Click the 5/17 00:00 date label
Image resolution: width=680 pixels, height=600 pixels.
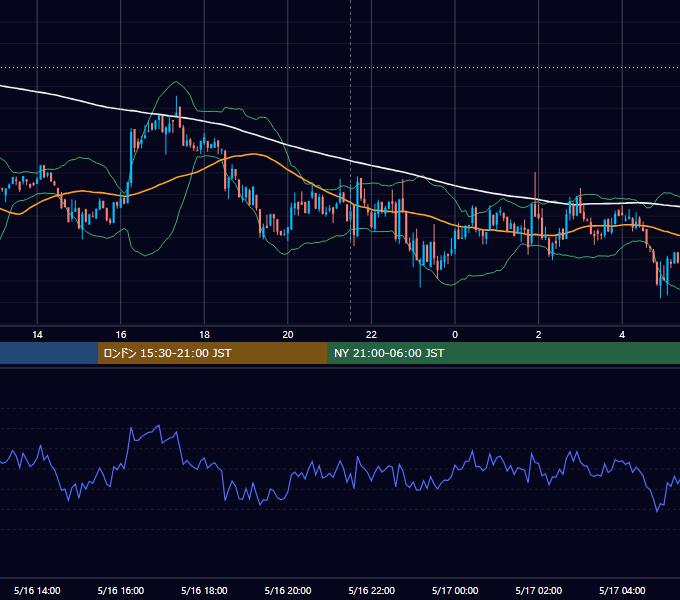(x=455, y=590)
